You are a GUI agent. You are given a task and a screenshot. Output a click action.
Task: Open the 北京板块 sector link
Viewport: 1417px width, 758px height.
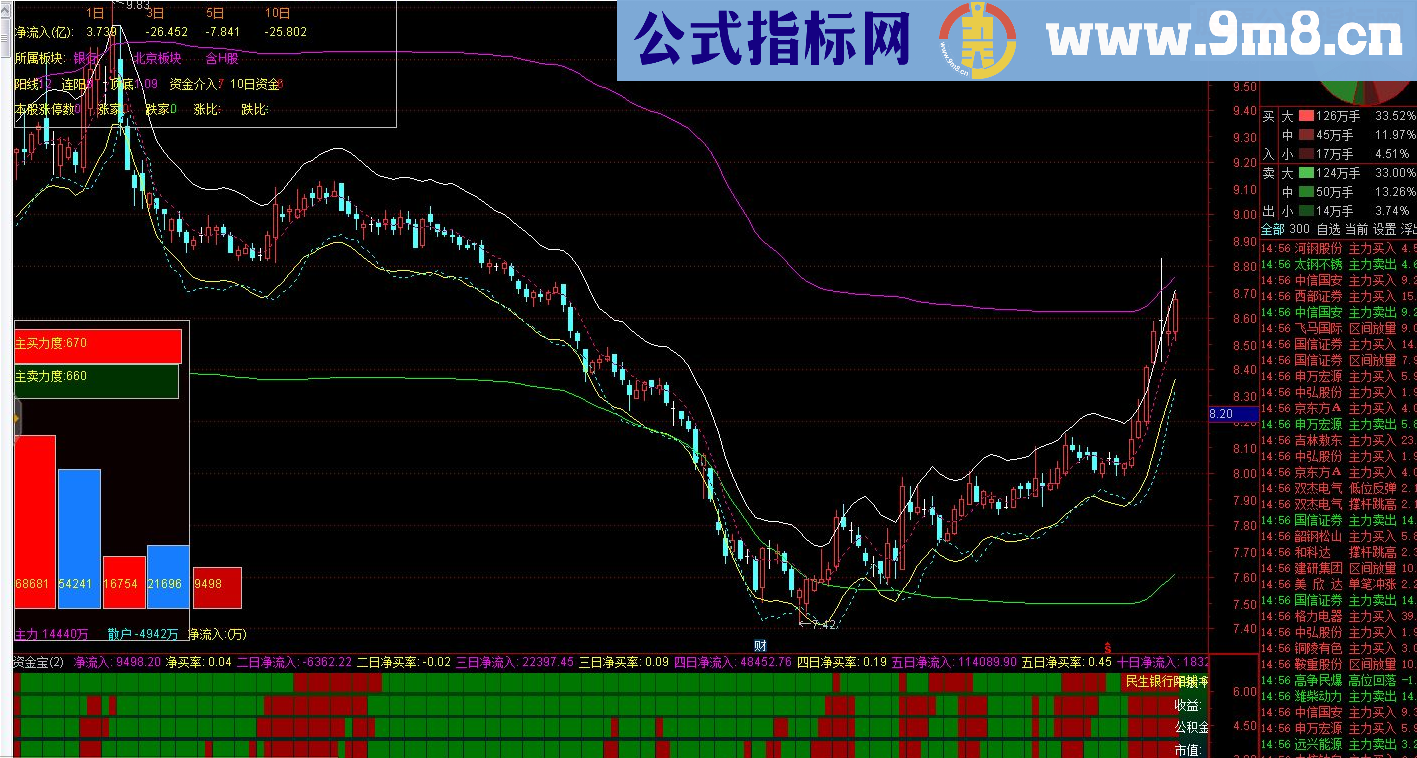[x=156, y=57]
